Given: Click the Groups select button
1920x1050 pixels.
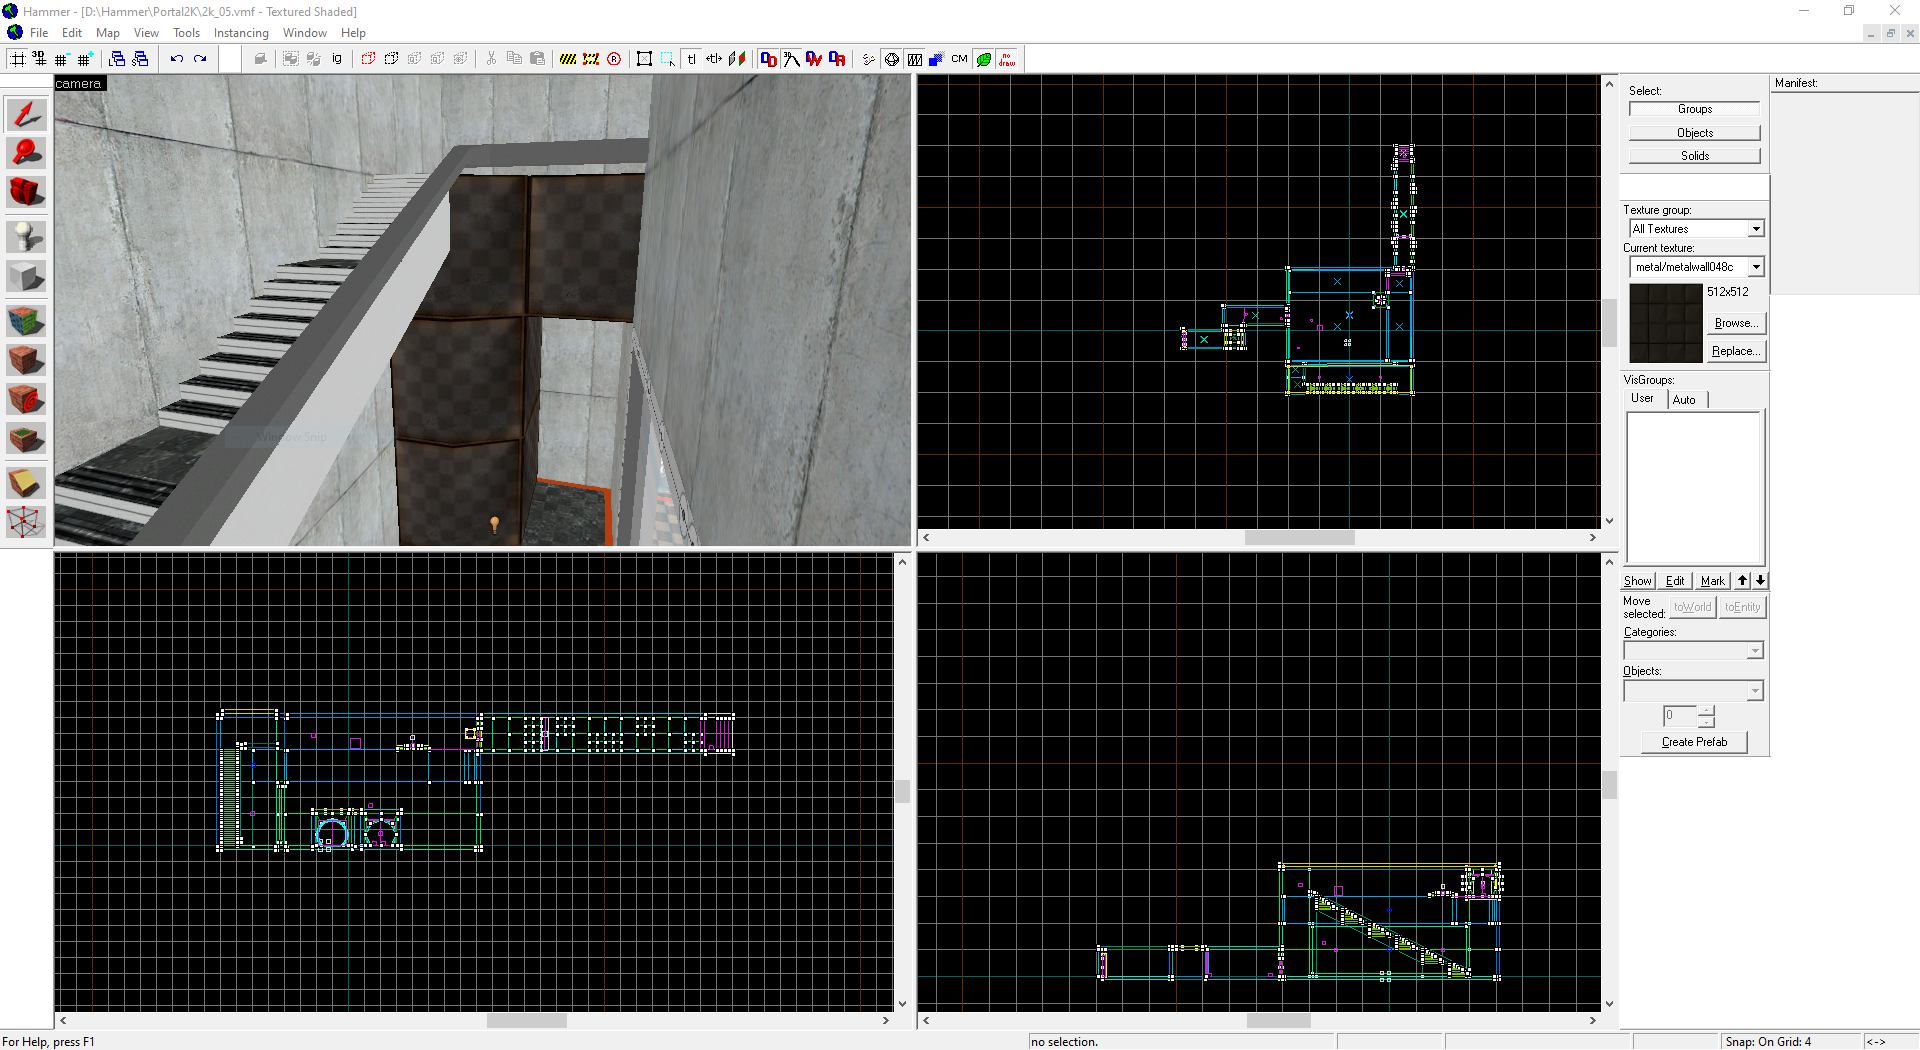Looking at the screenshot, I should tap(1694, 109).
